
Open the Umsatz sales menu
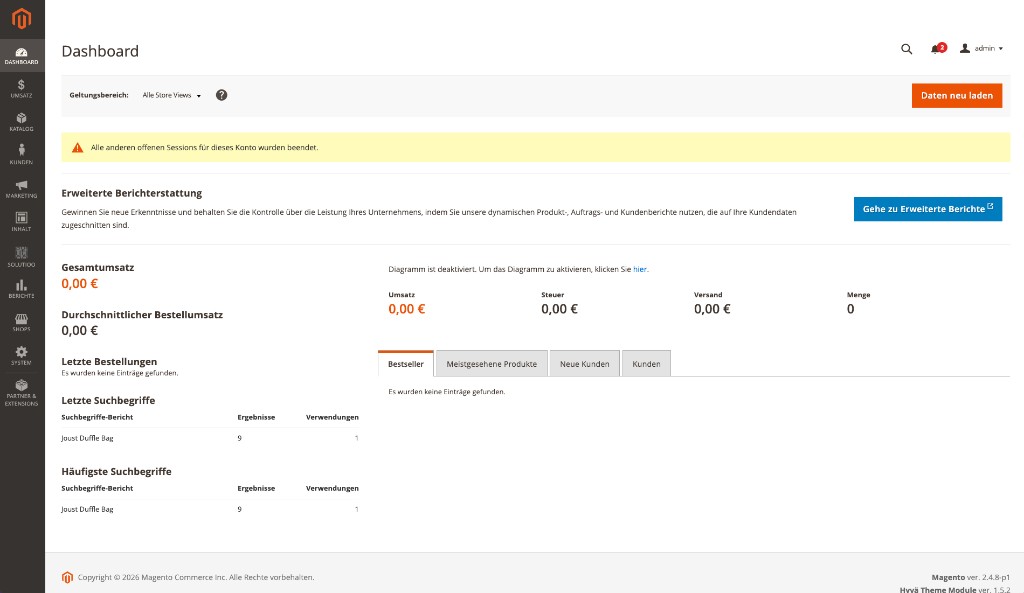tap(22, 89)
